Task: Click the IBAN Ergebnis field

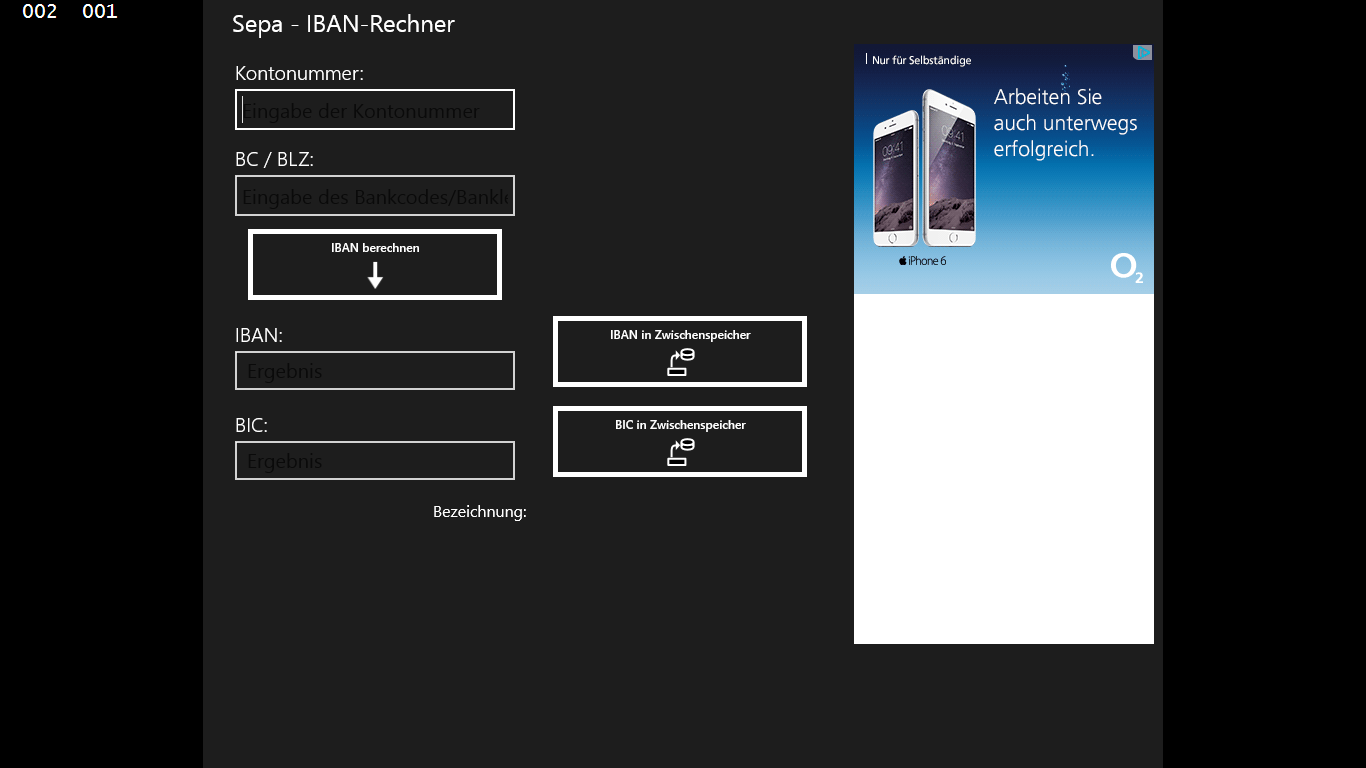Action: point(375,371)
